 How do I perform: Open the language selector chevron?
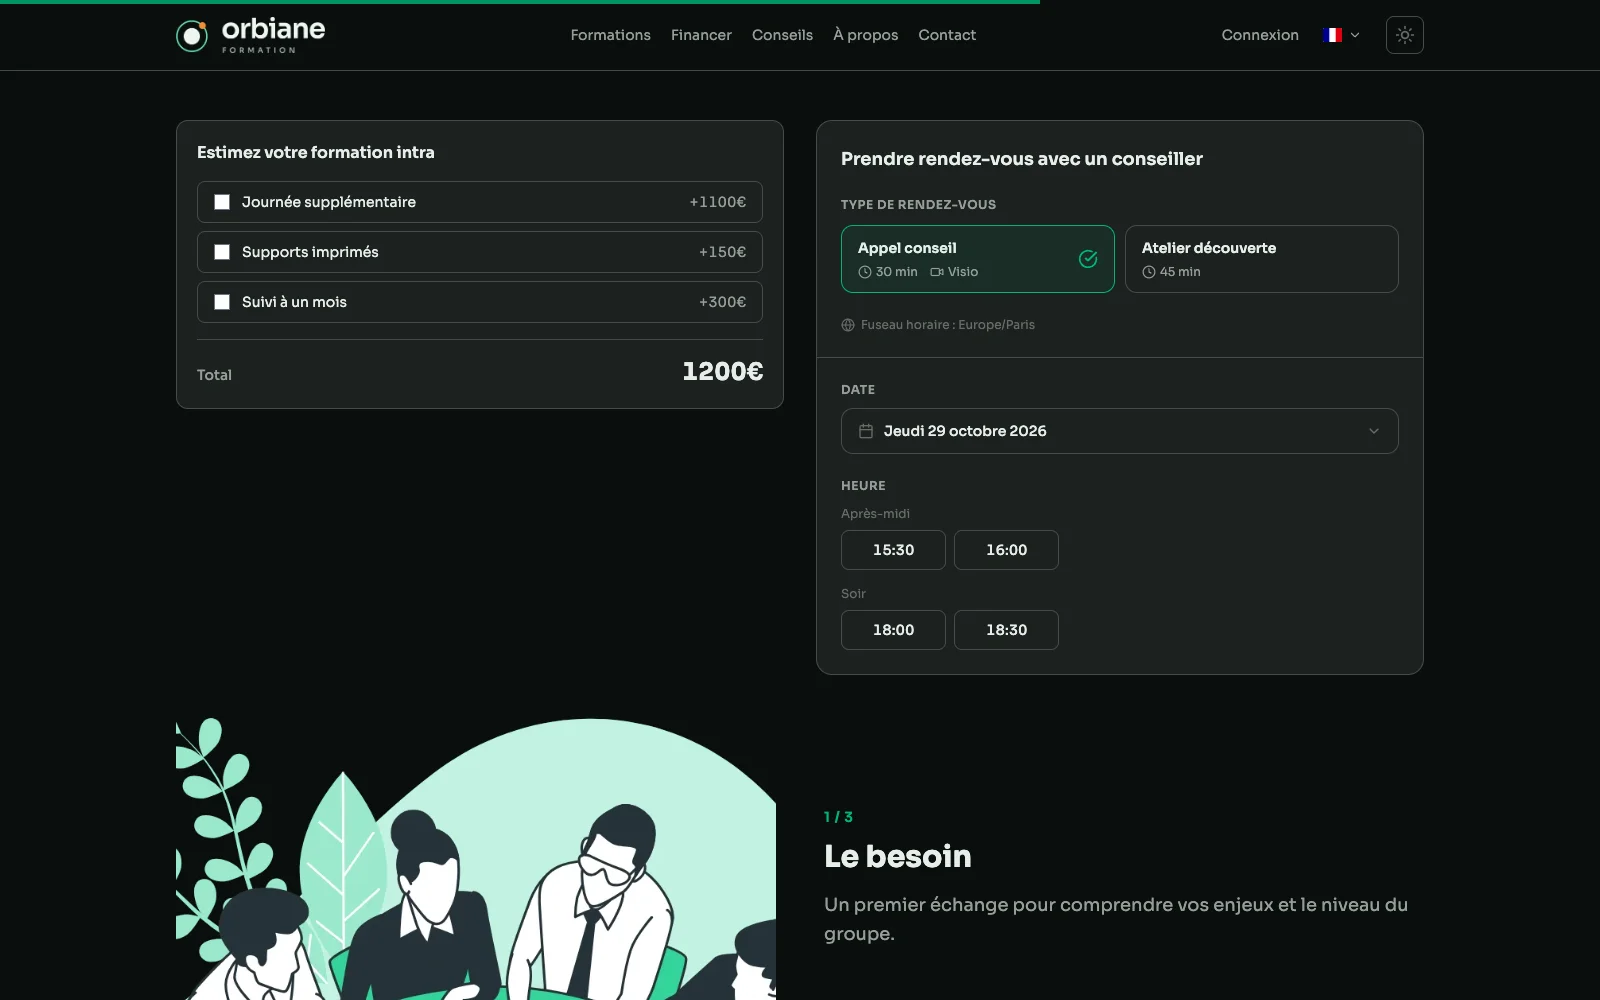tap(1355, 35)
